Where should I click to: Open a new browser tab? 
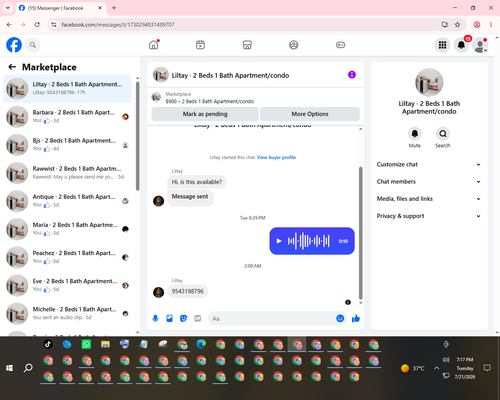[x=114, y=8]
